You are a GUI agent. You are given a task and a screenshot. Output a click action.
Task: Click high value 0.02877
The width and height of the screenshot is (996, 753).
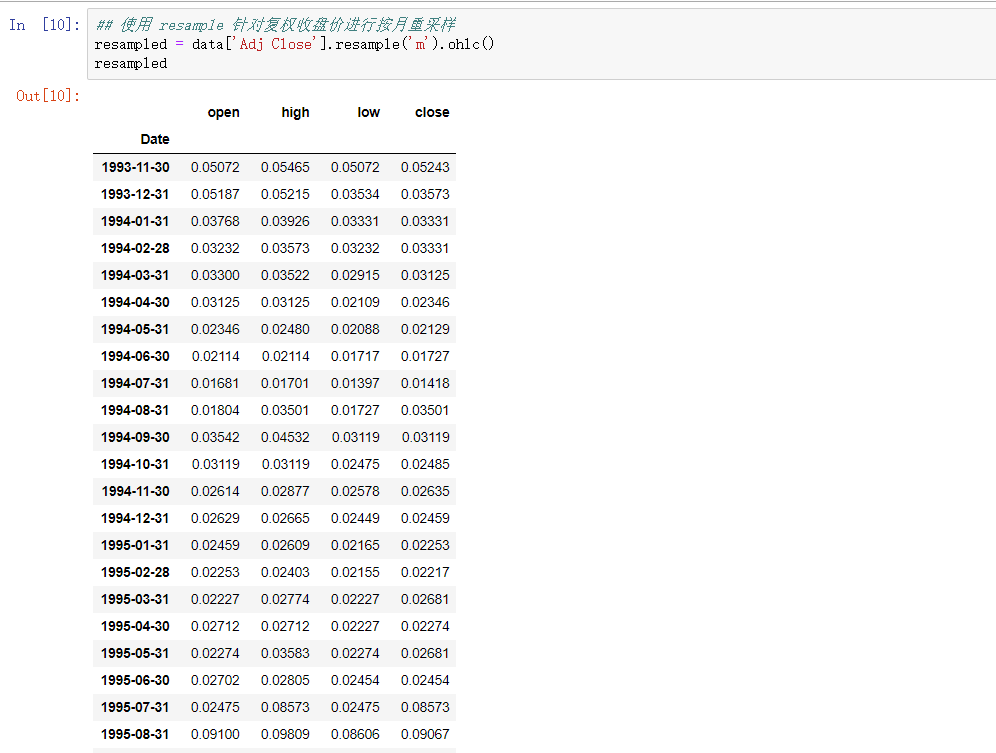(285, 491)
